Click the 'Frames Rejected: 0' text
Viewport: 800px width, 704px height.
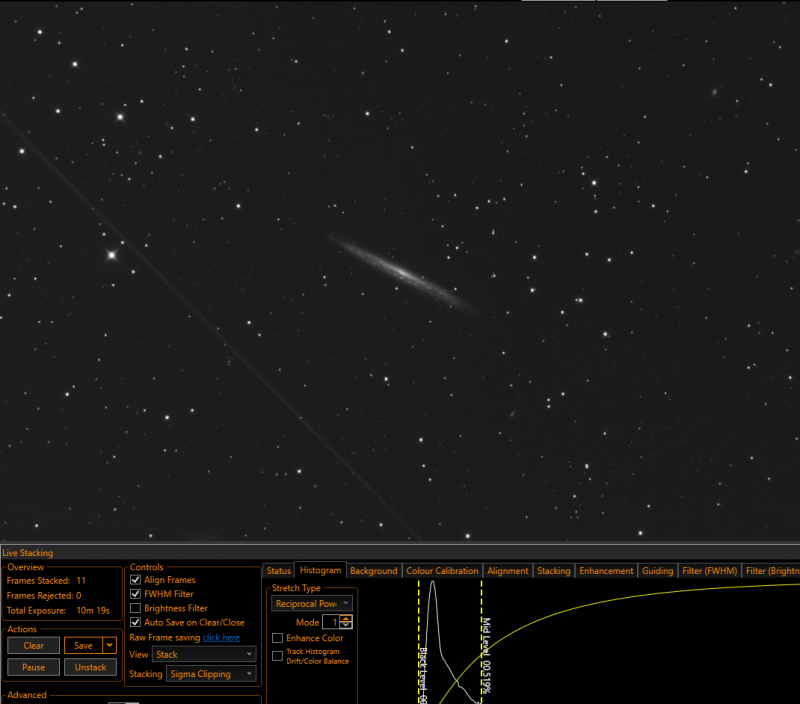44,595
